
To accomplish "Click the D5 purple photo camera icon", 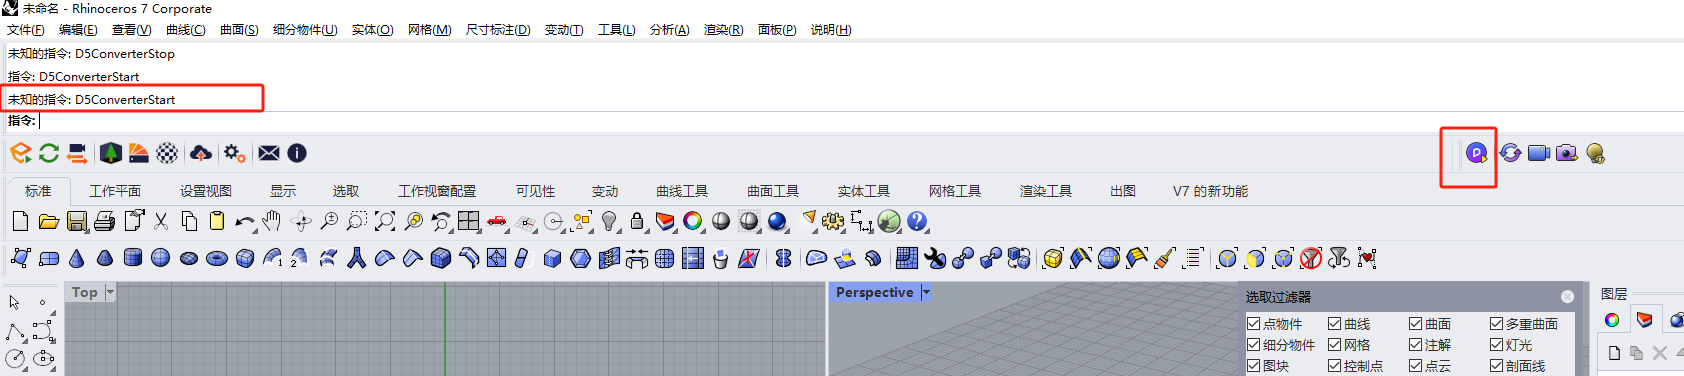I will coord(1567,153).
